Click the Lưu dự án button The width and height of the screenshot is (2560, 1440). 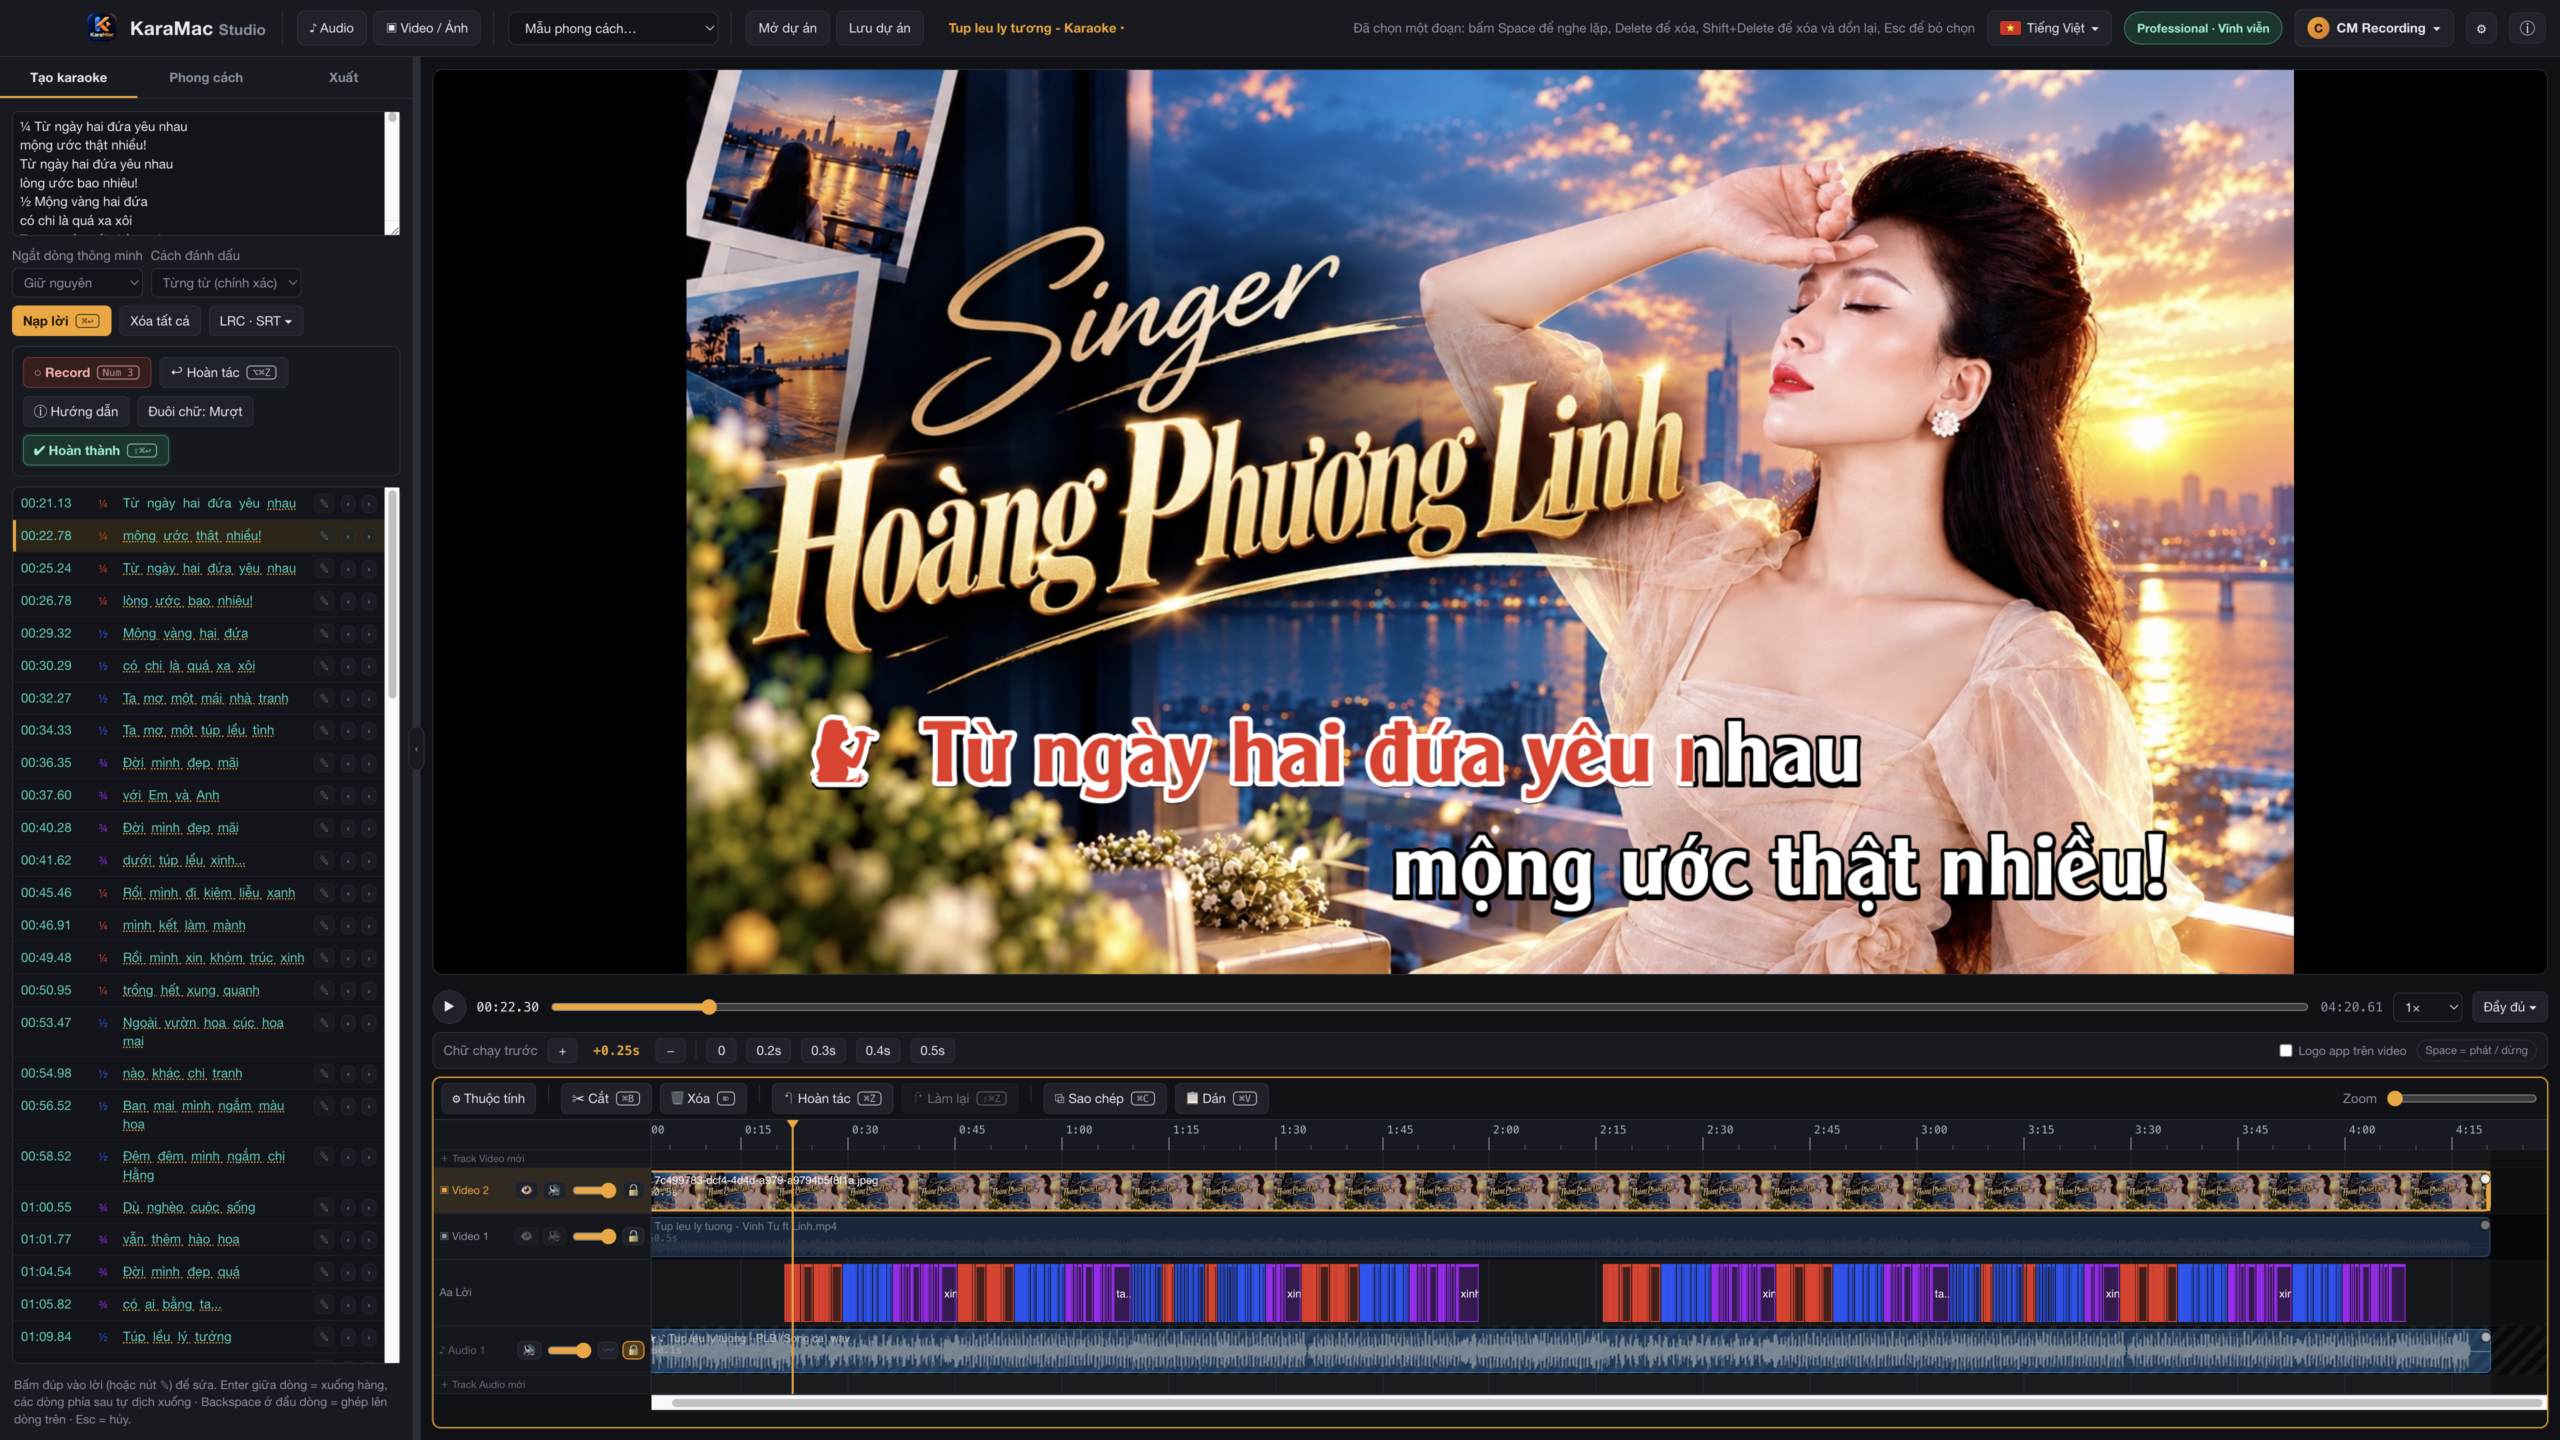click(879, 28)
